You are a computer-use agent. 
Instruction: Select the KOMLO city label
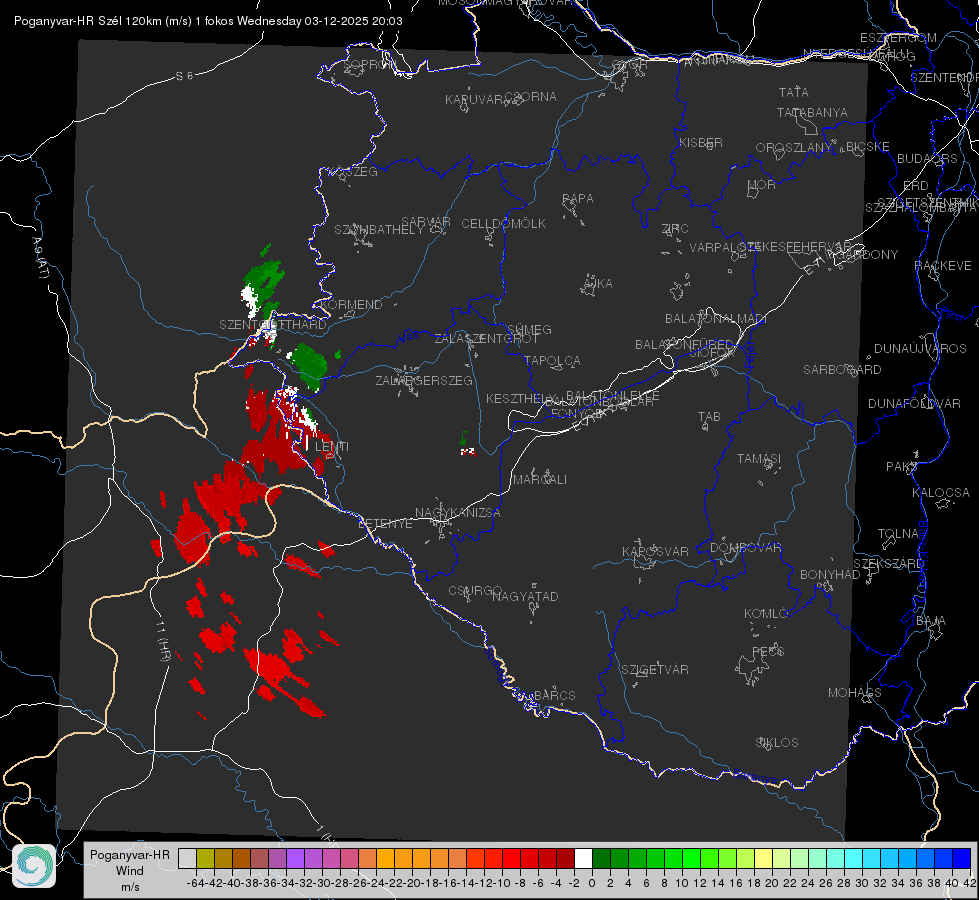coord(766,613)
